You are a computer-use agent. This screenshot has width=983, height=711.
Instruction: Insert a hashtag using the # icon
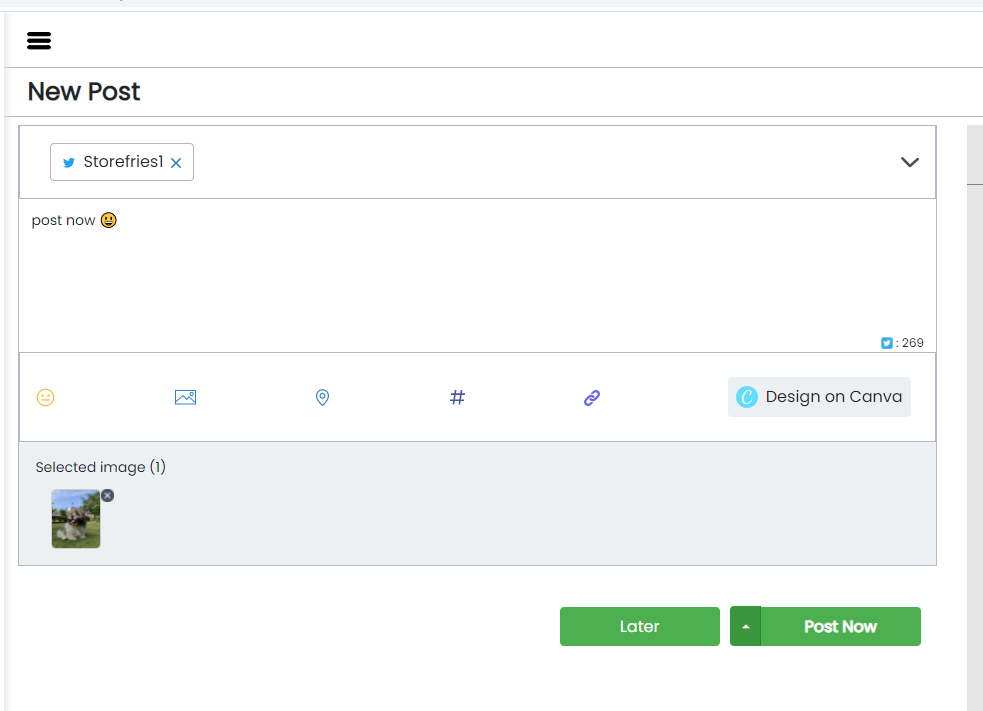click(x=457, y=397)
